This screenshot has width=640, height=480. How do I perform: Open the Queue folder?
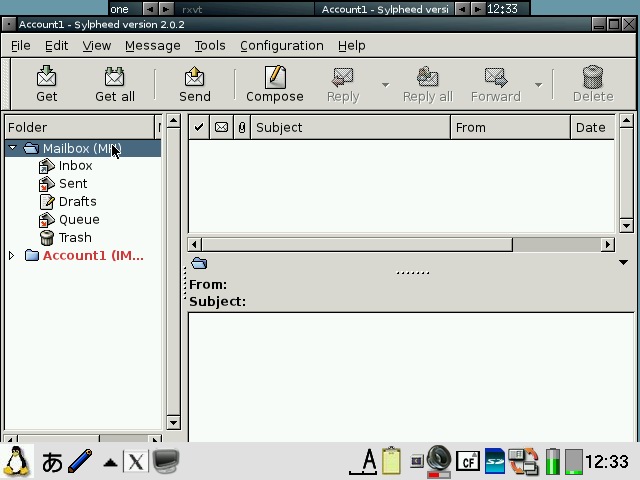[x=78, y=220]
